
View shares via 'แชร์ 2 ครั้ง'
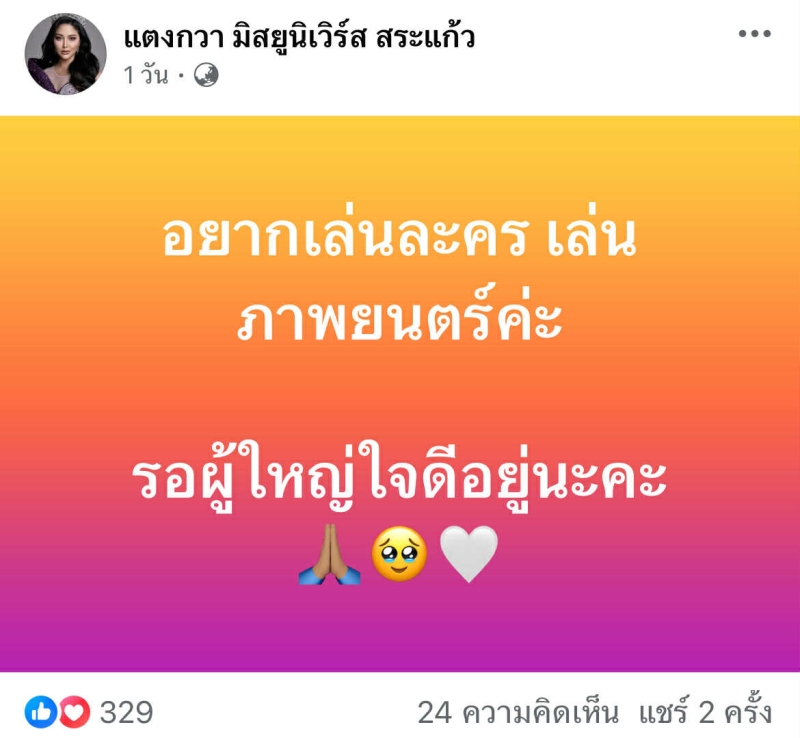pos(706,710)
